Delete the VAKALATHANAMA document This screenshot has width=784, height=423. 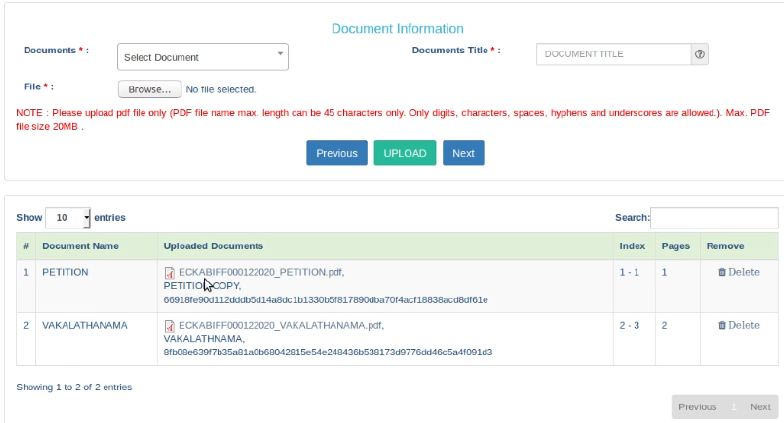[739, 325]
